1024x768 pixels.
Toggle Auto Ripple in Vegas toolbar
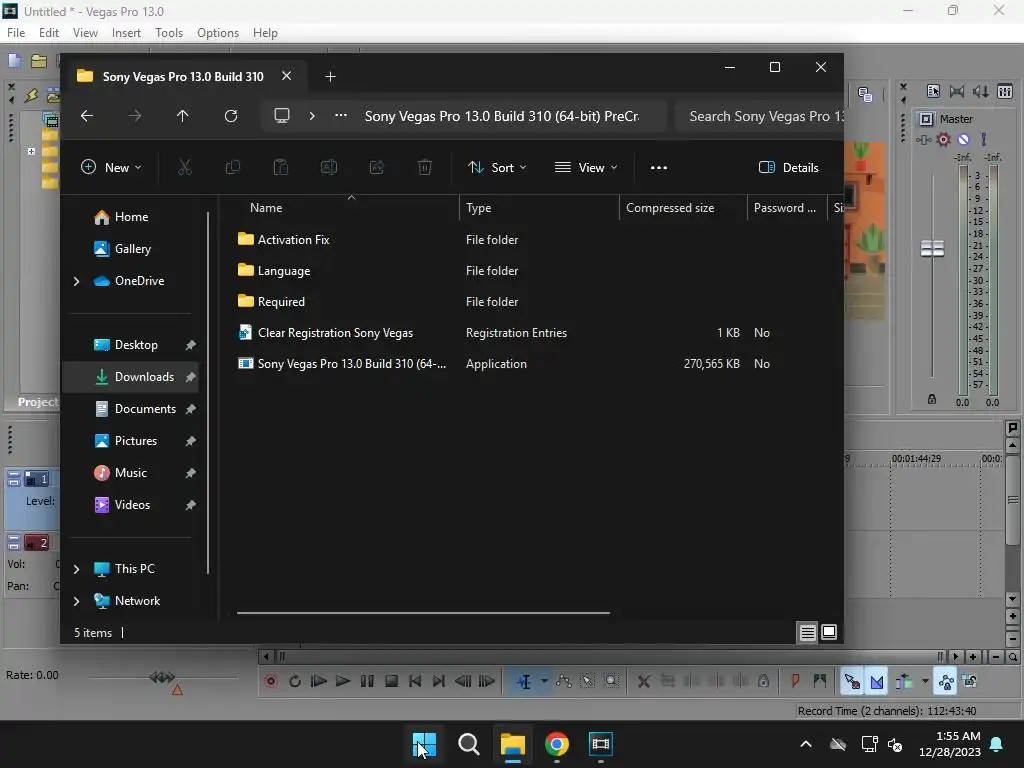(x=904, y=681)
